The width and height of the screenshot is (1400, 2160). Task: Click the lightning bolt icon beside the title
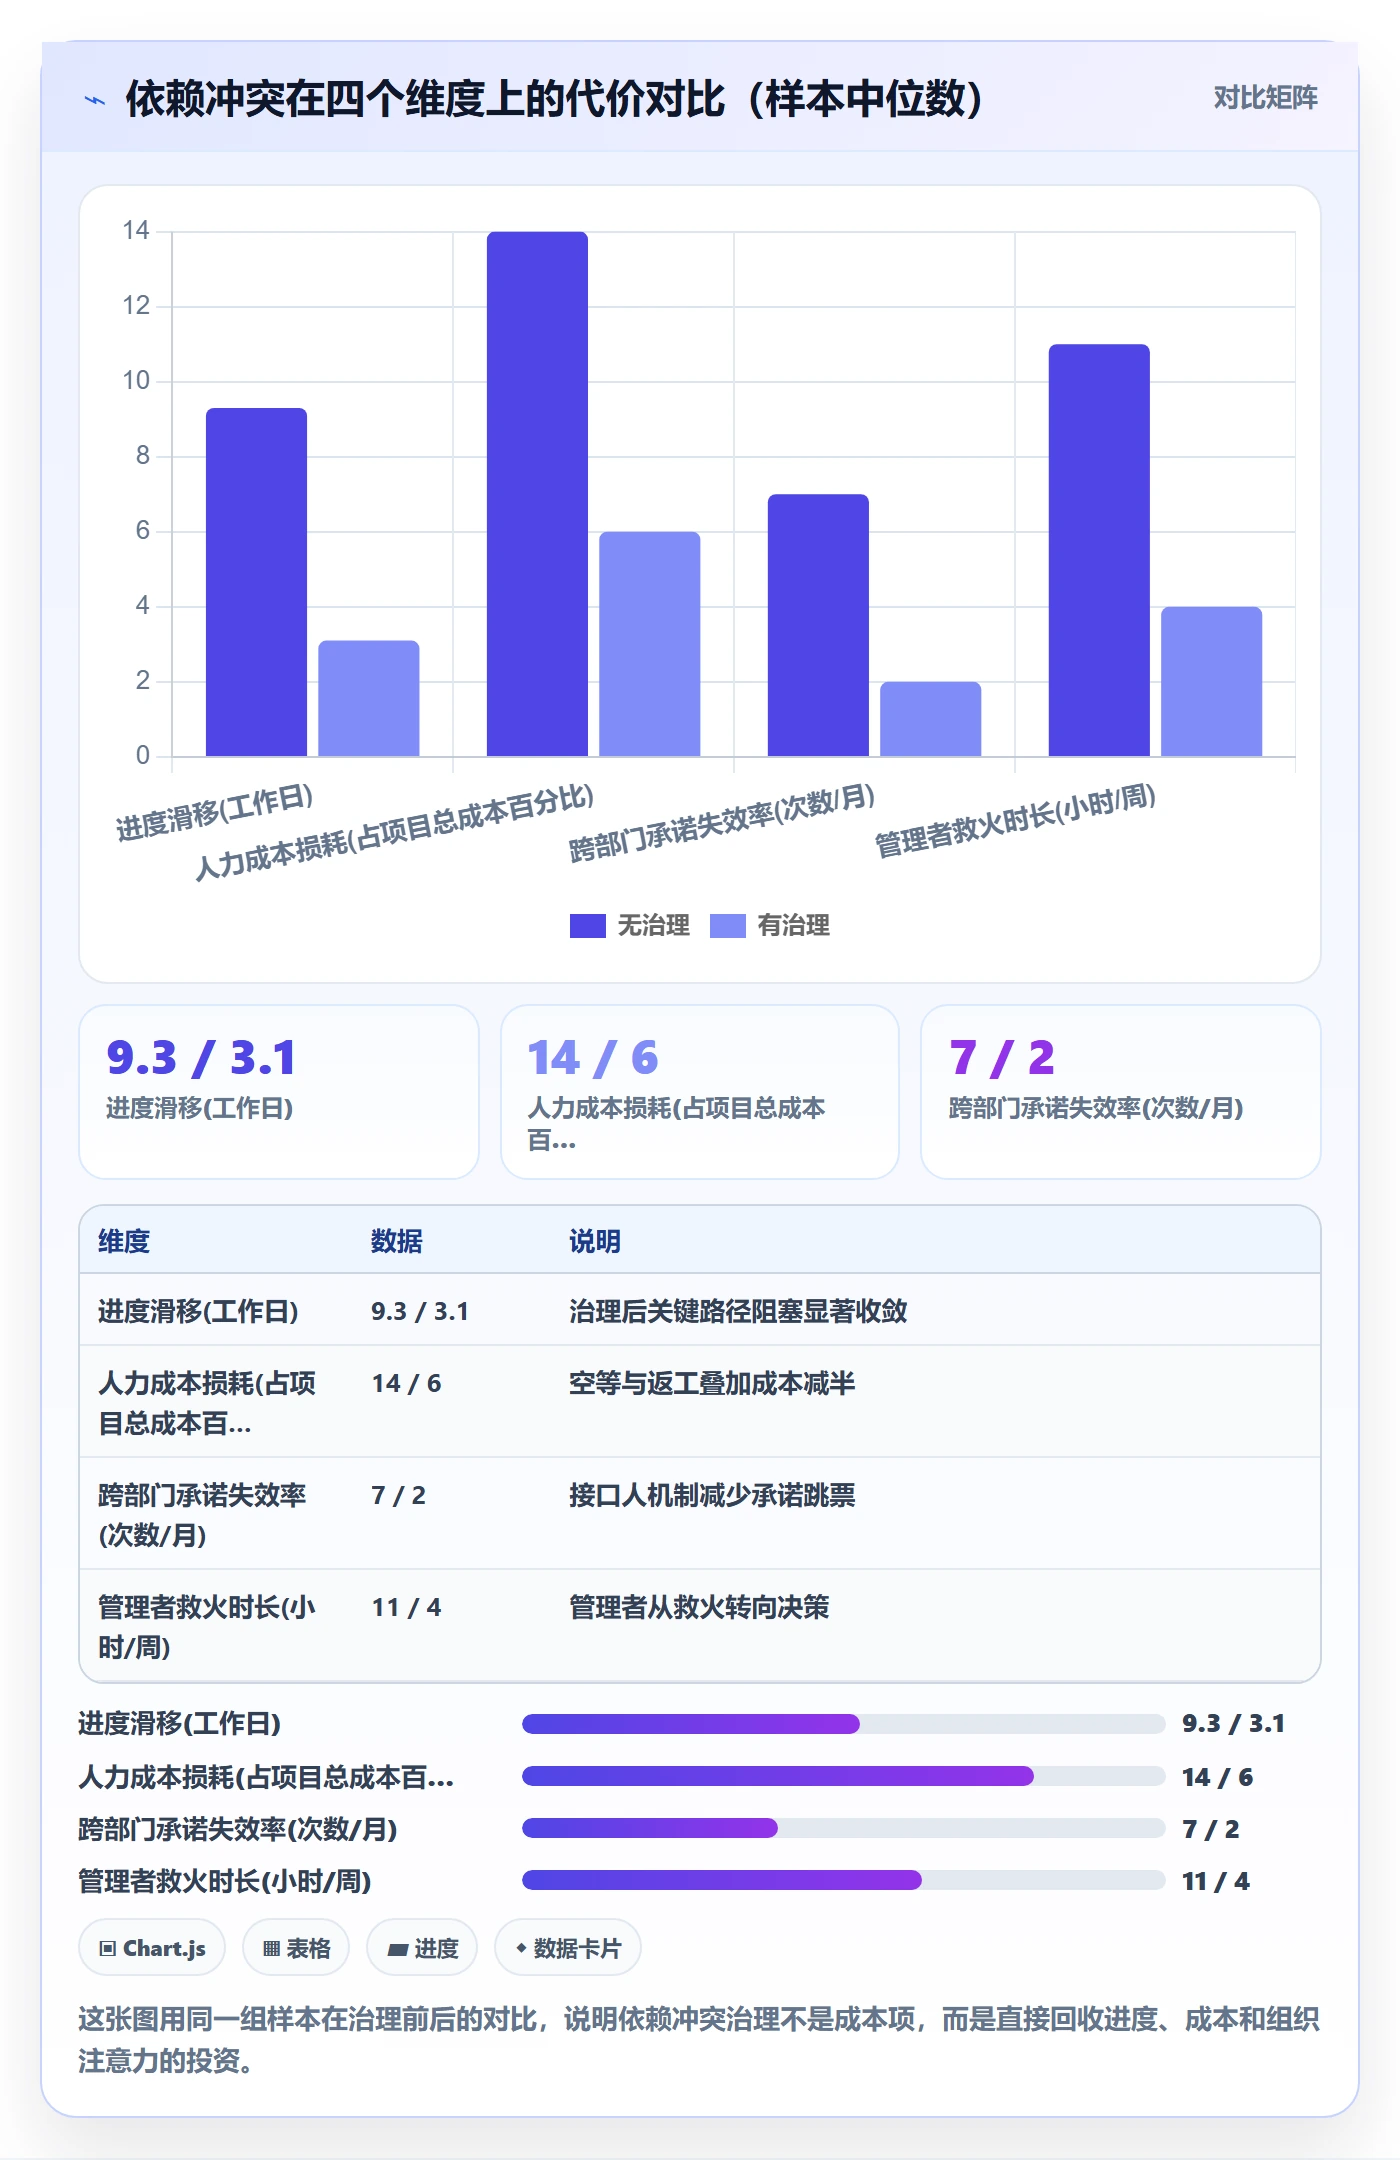click(95, 100)
